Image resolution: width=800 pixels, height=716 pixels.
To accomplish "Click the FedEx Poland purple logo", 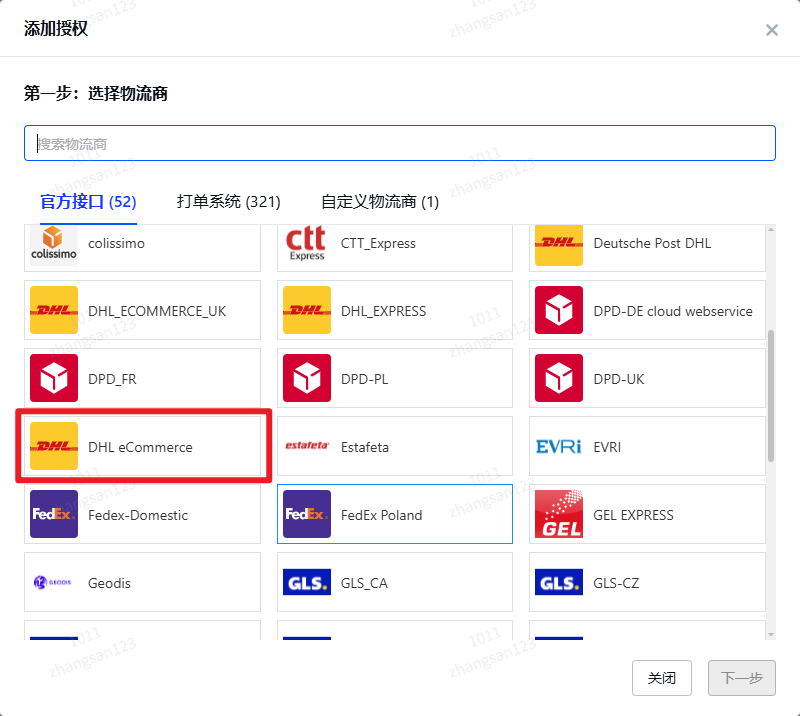I will pos(307,514).
